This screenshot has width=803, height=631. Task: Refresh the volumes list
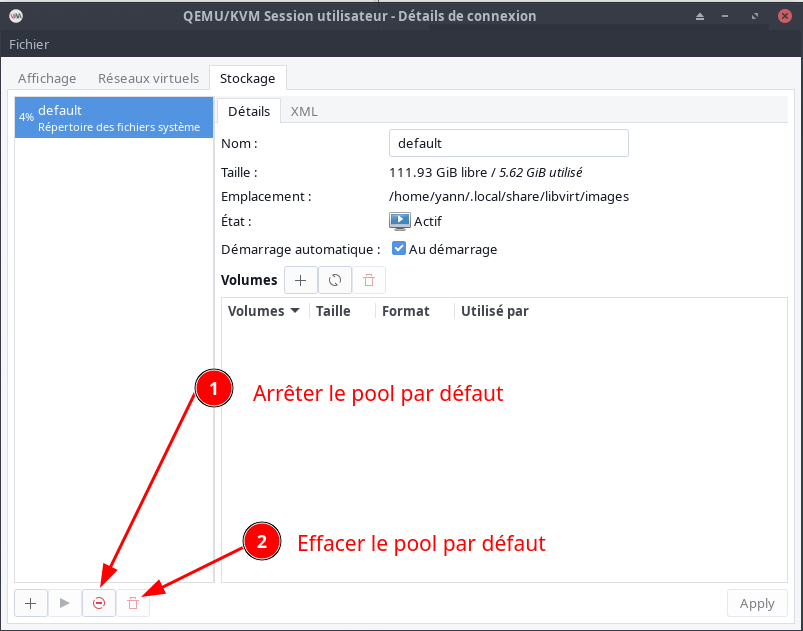coord(335,281)
